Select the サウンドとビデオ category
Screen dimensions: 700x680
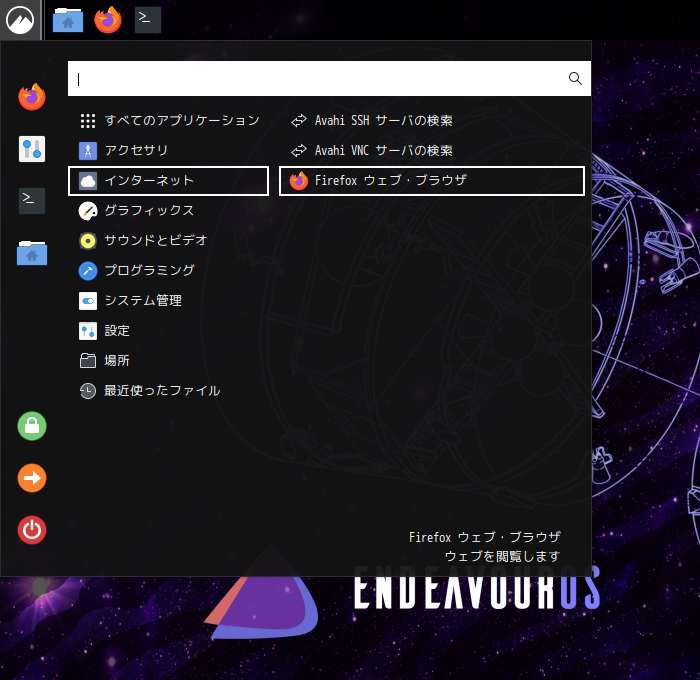point(168,241)
